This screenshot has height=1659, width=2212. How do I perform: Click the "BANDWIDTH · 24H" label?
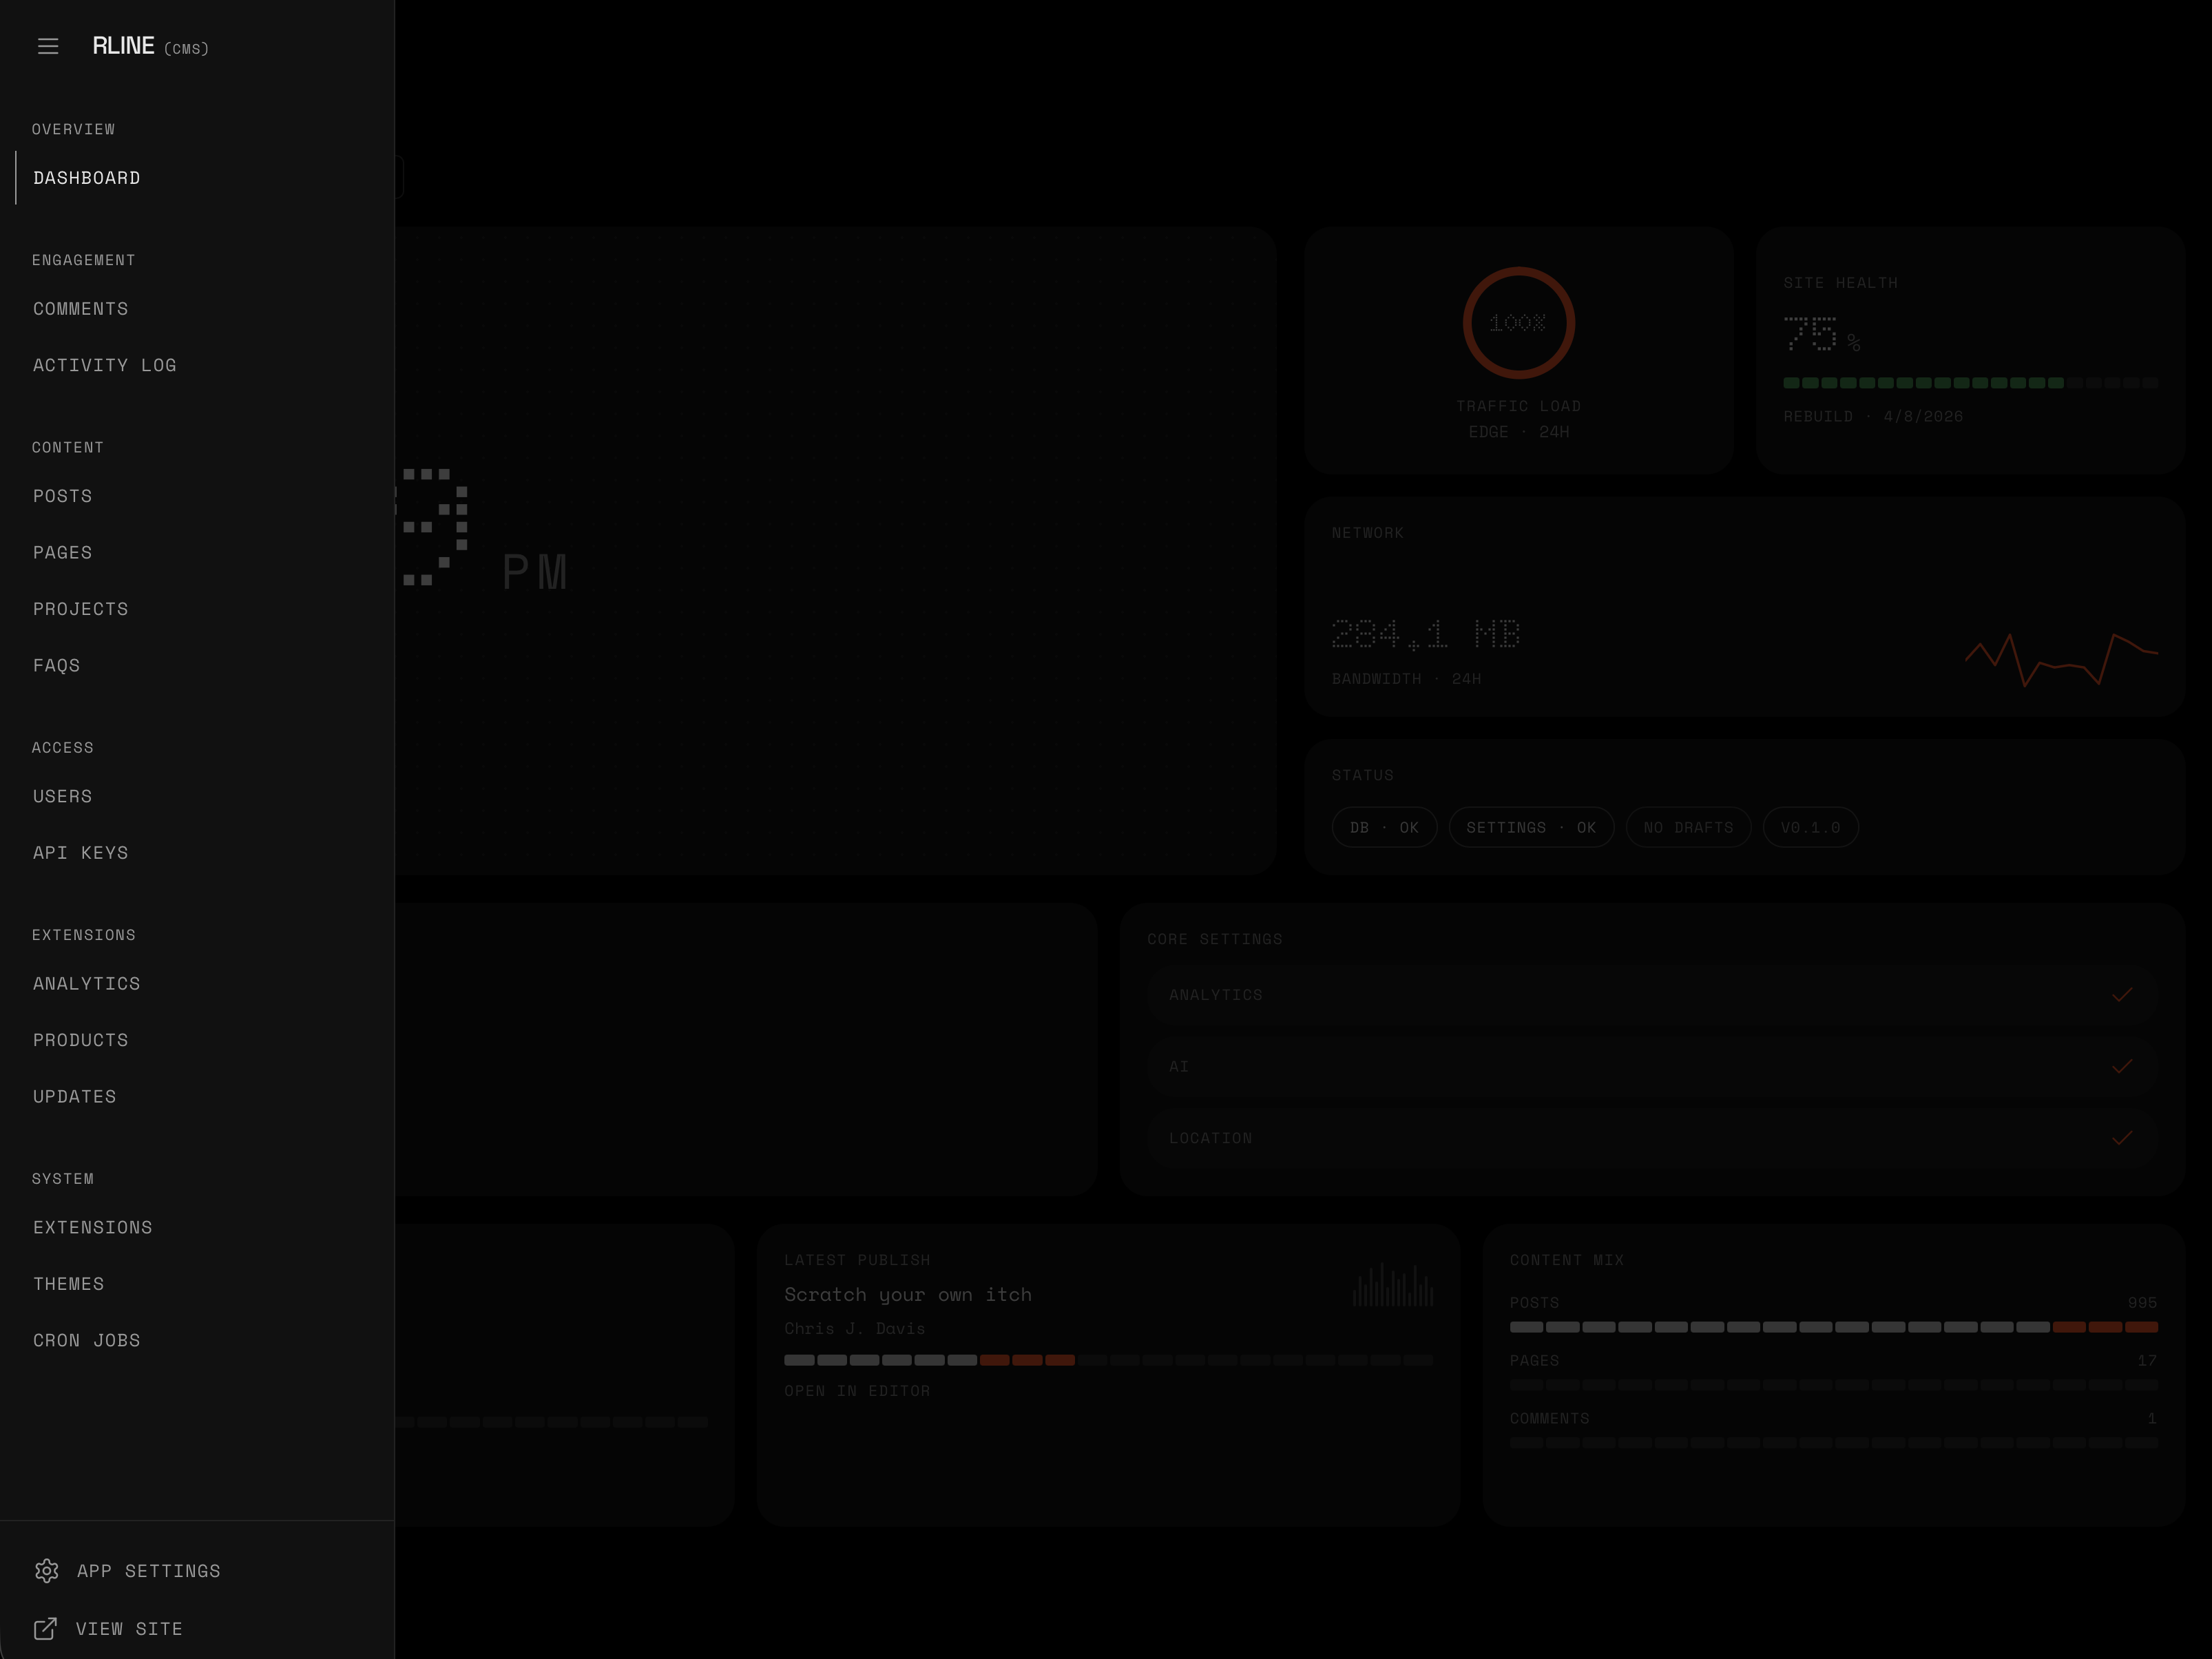tap(1406, 679)
